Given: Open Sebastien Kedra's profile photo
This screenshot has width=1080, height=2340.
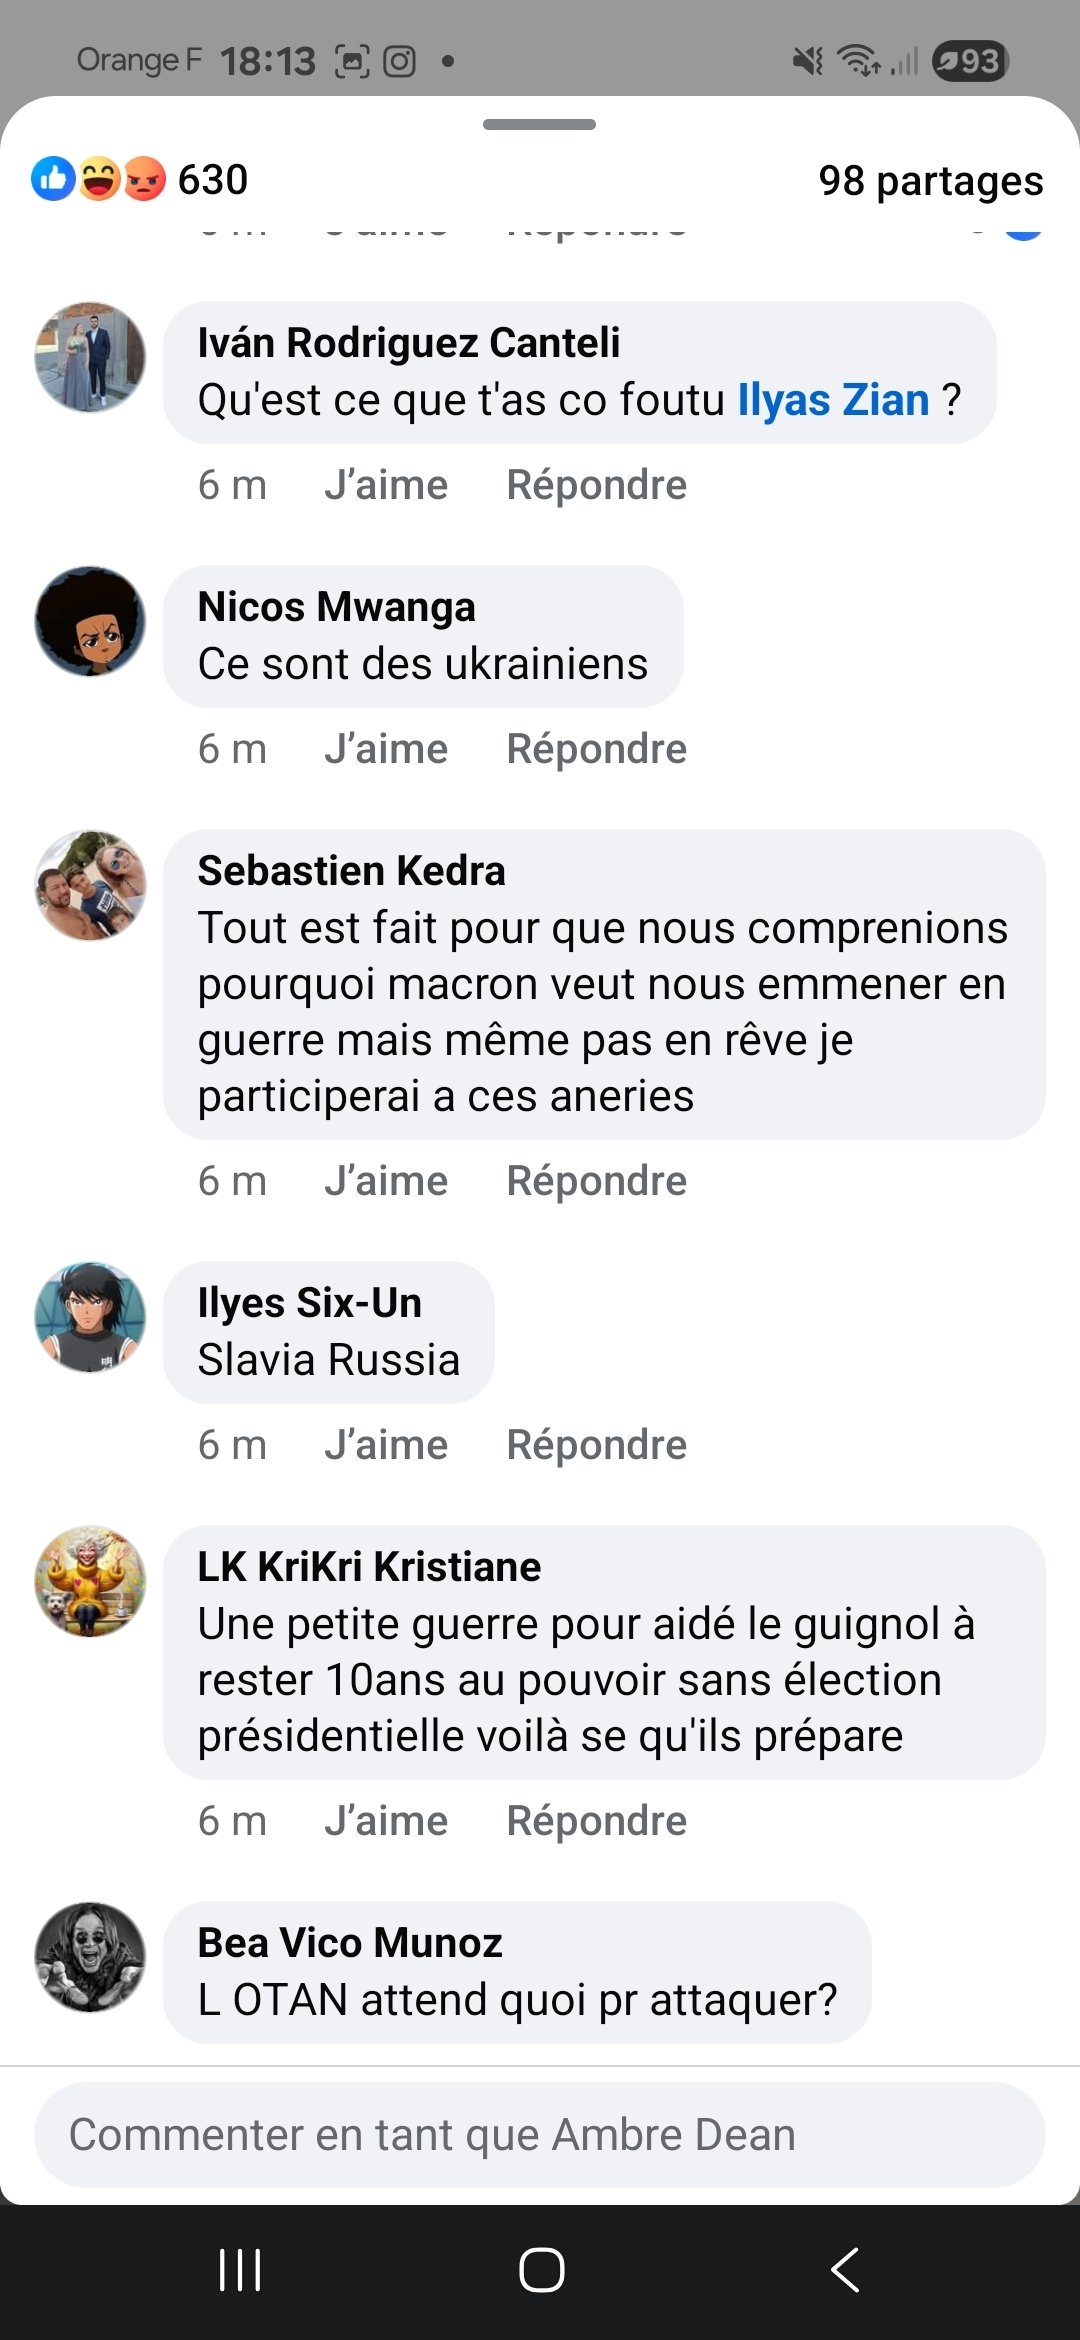Looking at the screenshot, I should pos(90,885).
